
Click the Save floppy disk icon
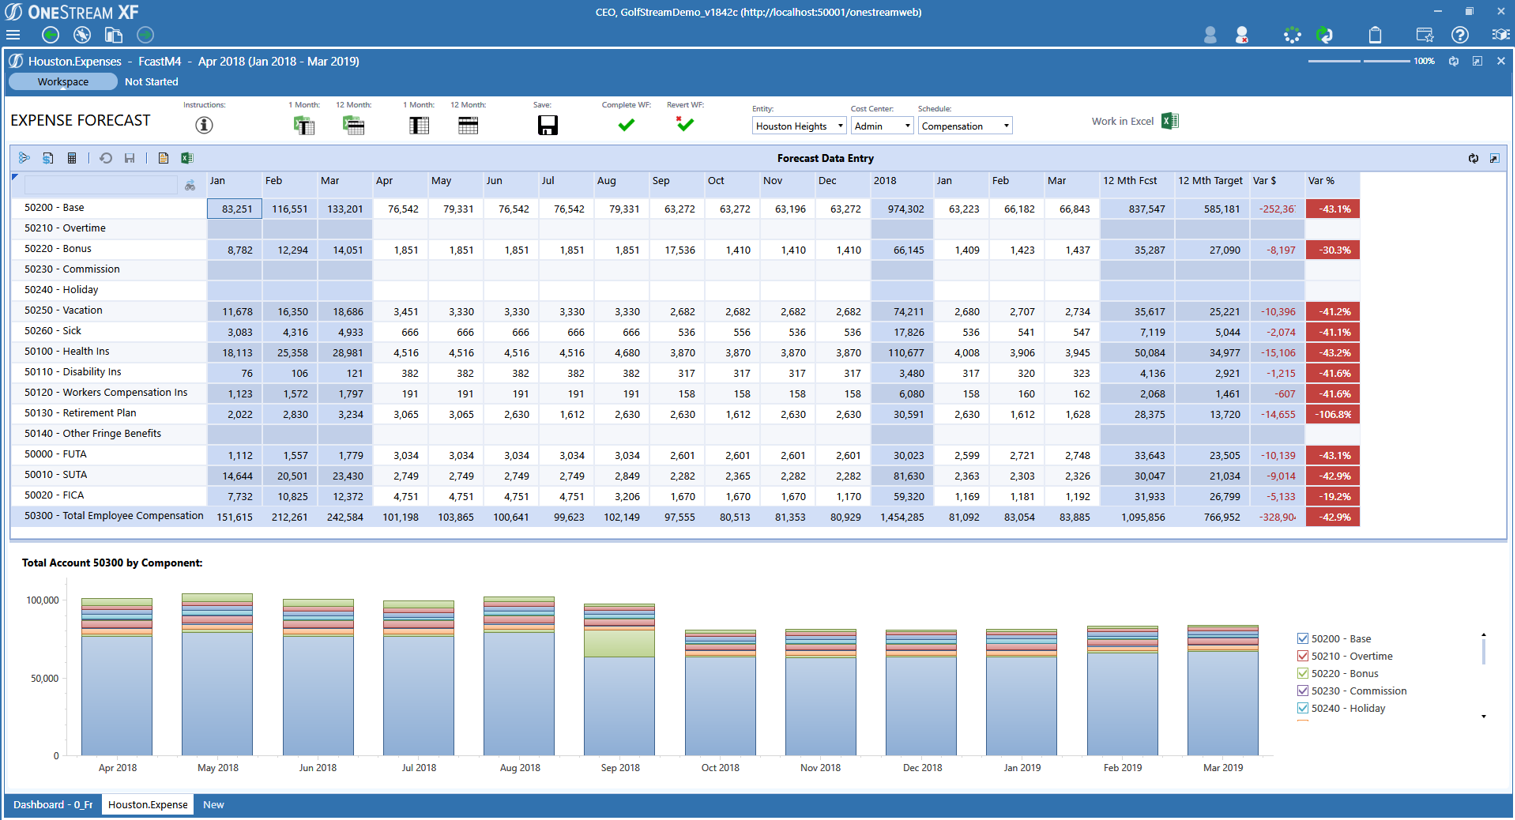[547, 125]
